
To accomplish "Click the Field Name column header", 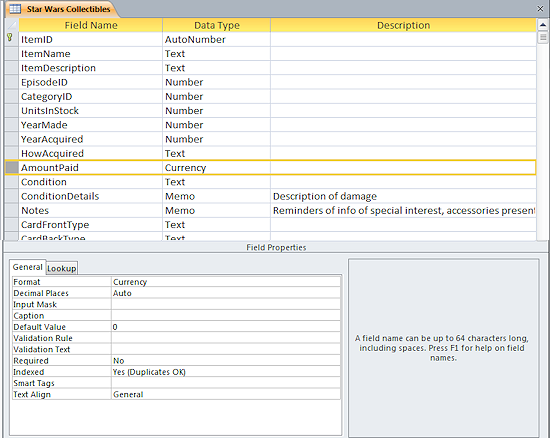I will click(x=91, y=25).
